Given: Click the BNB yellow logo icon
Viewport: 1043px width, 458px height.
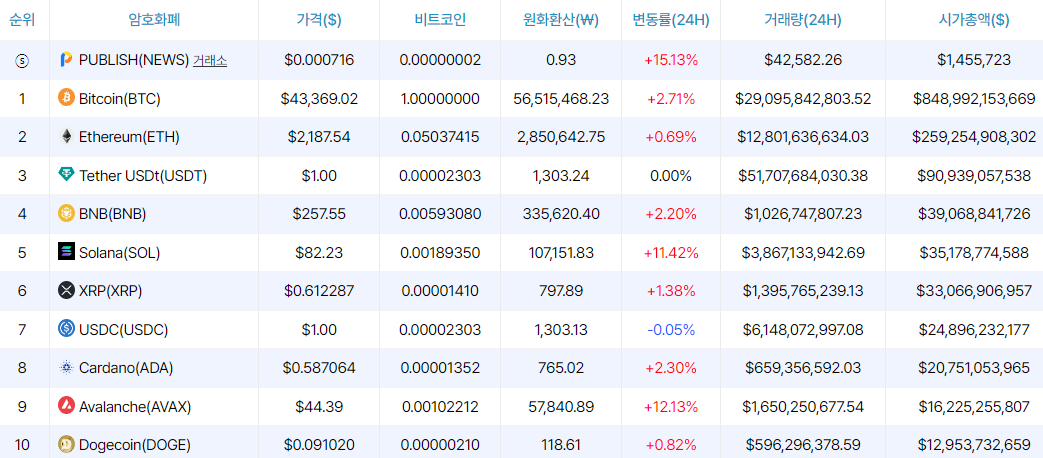Looking at the screenshot, I should click(x=67, y=213).
